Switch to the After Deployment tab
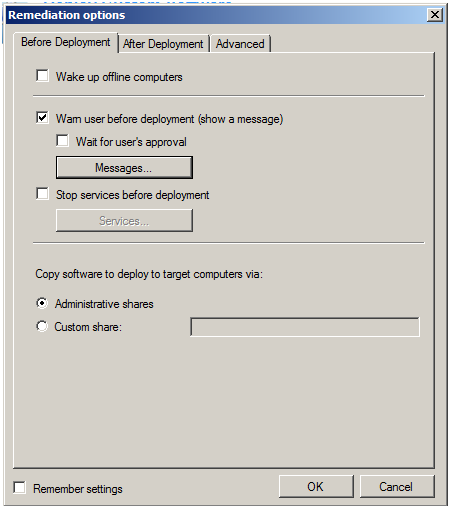Viewport: 453px width, 511px height. point(163,44)
